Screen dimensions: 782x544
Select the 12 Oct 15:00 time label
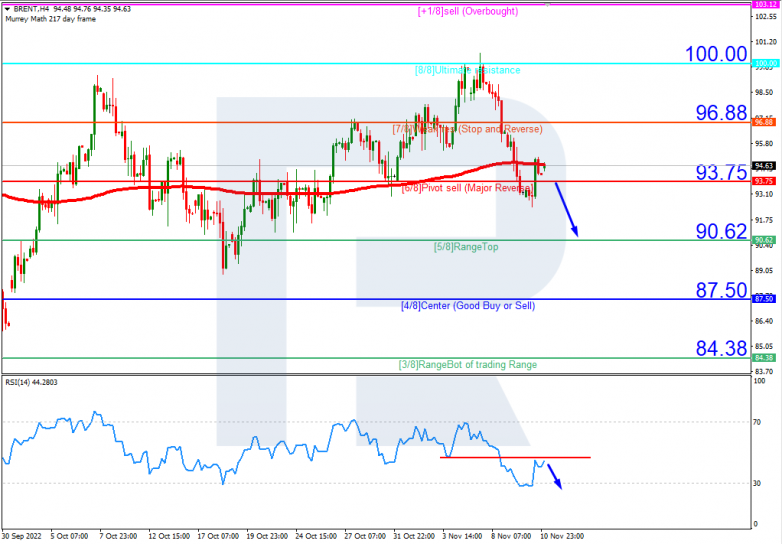point(169,537)
